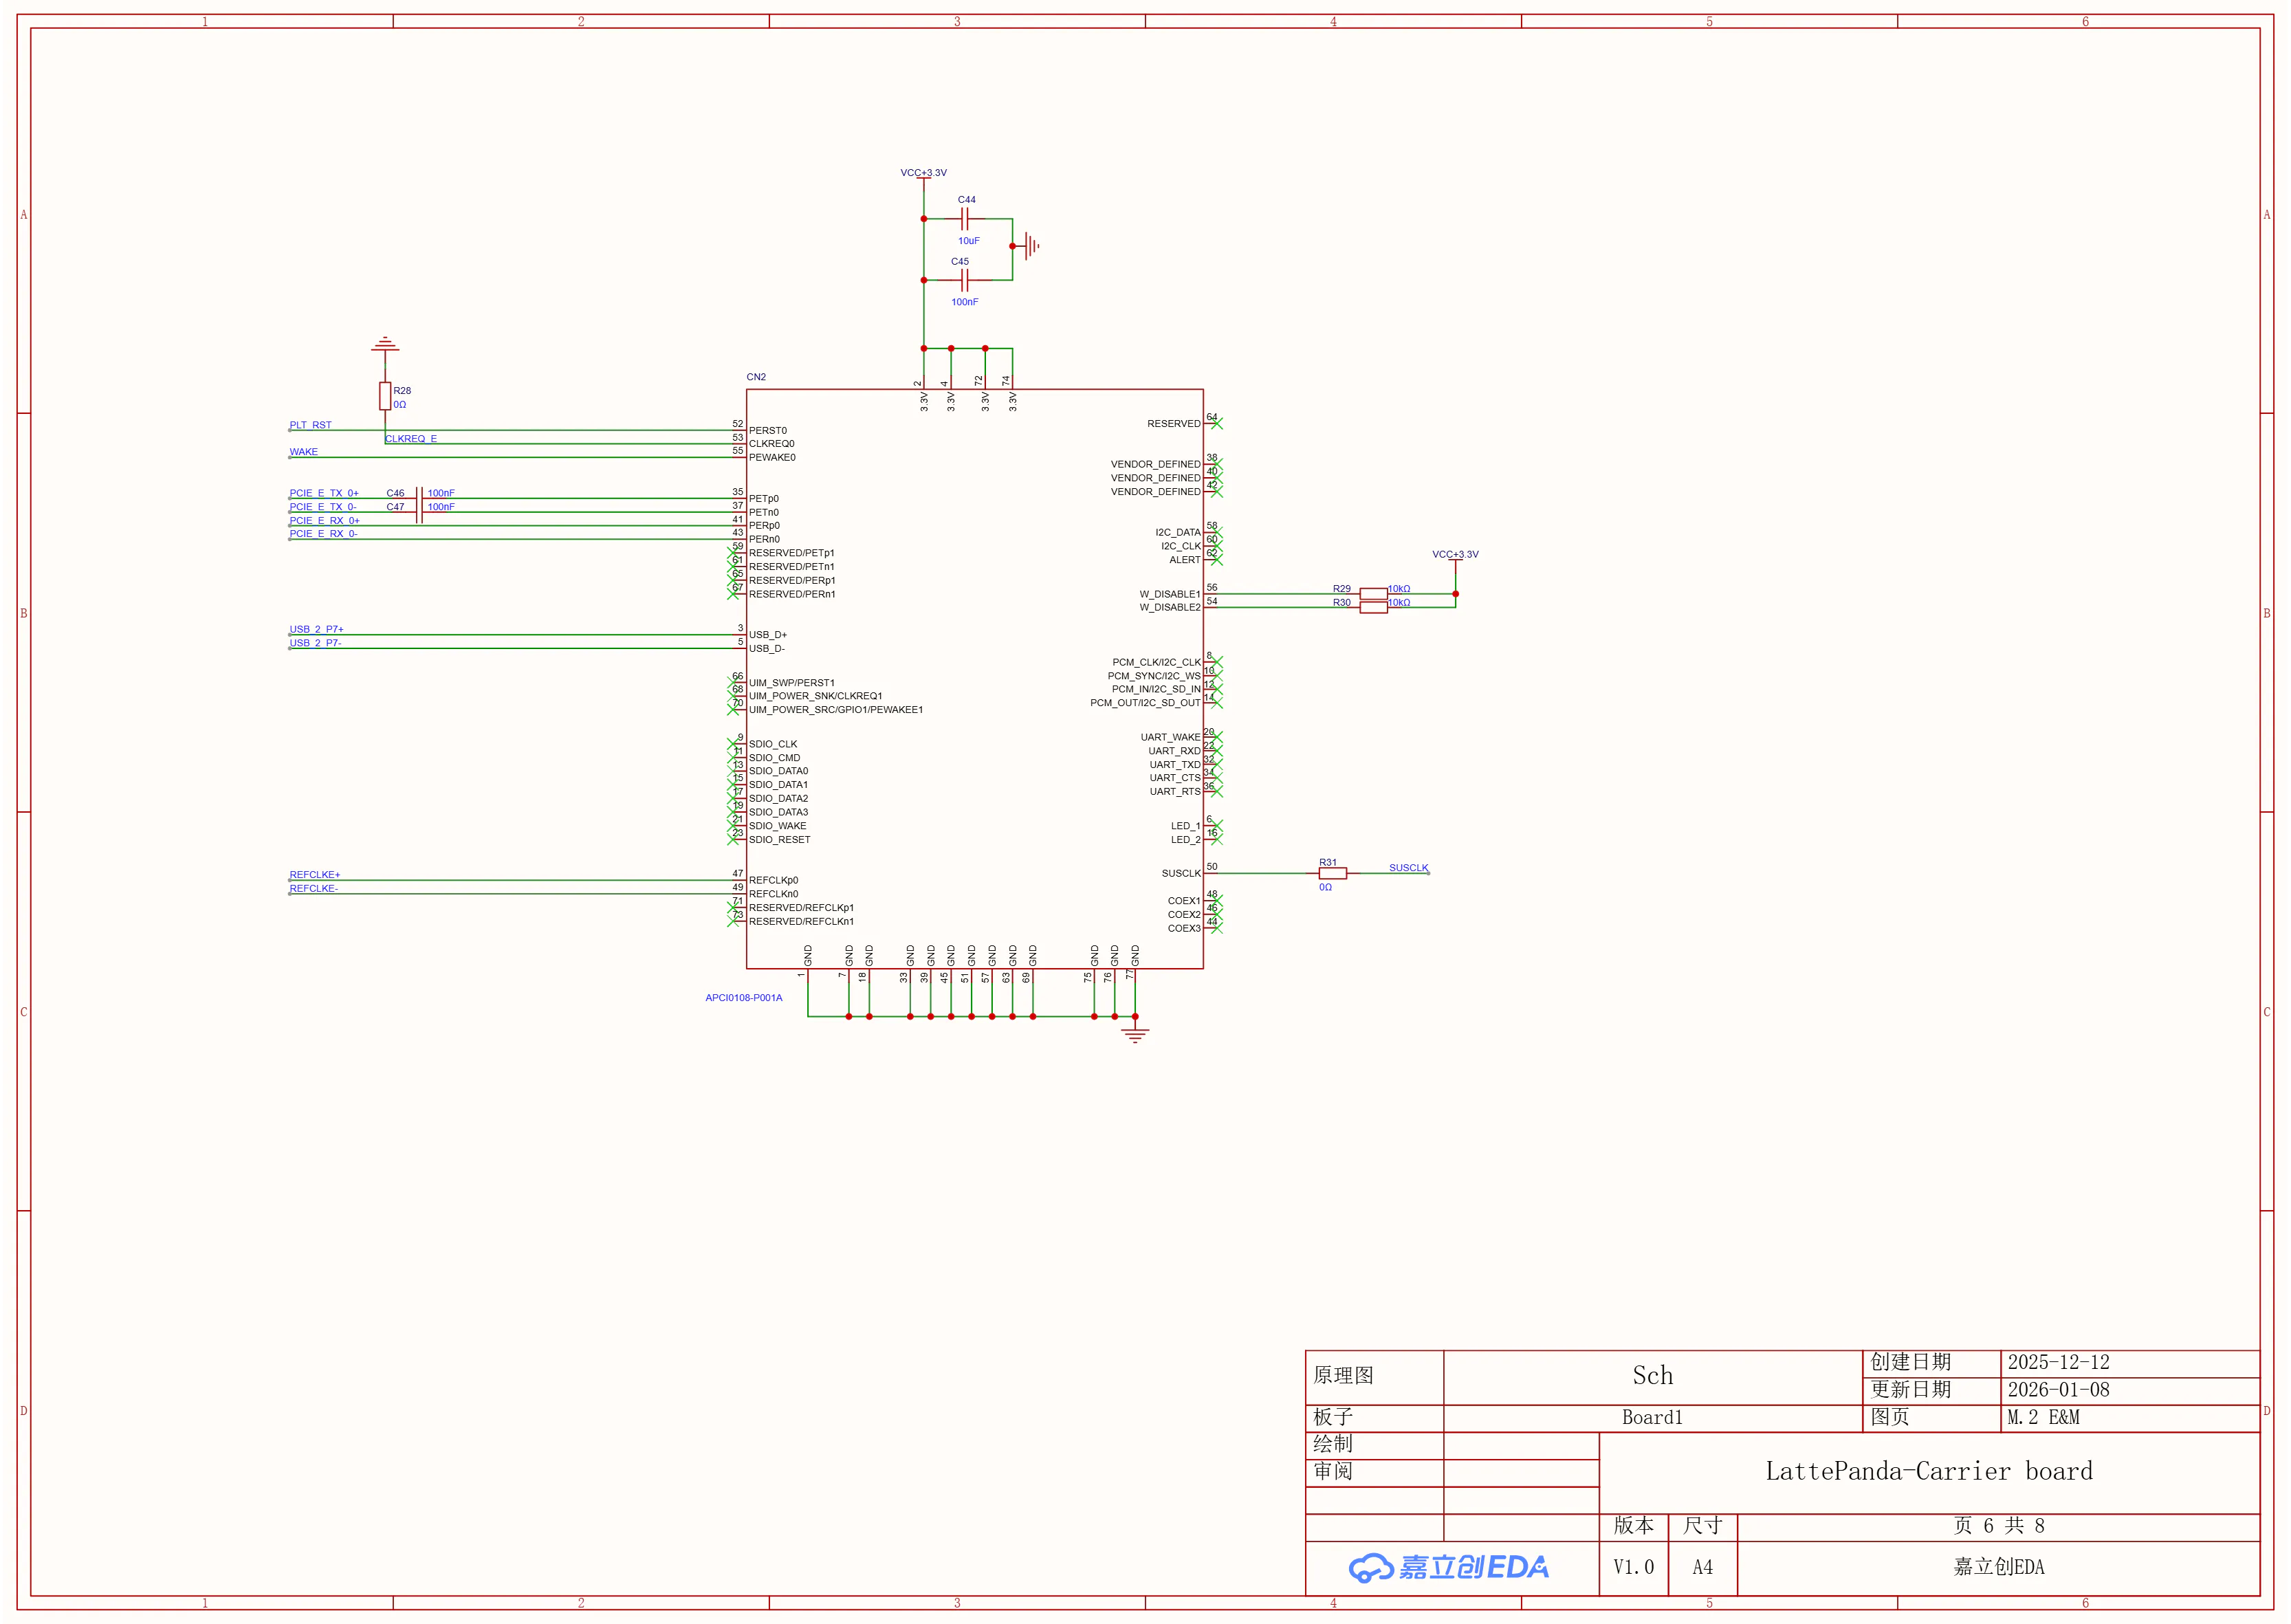Click the PLT_RST net label
The image size is (2291, 1624).
tap(310, 425)
